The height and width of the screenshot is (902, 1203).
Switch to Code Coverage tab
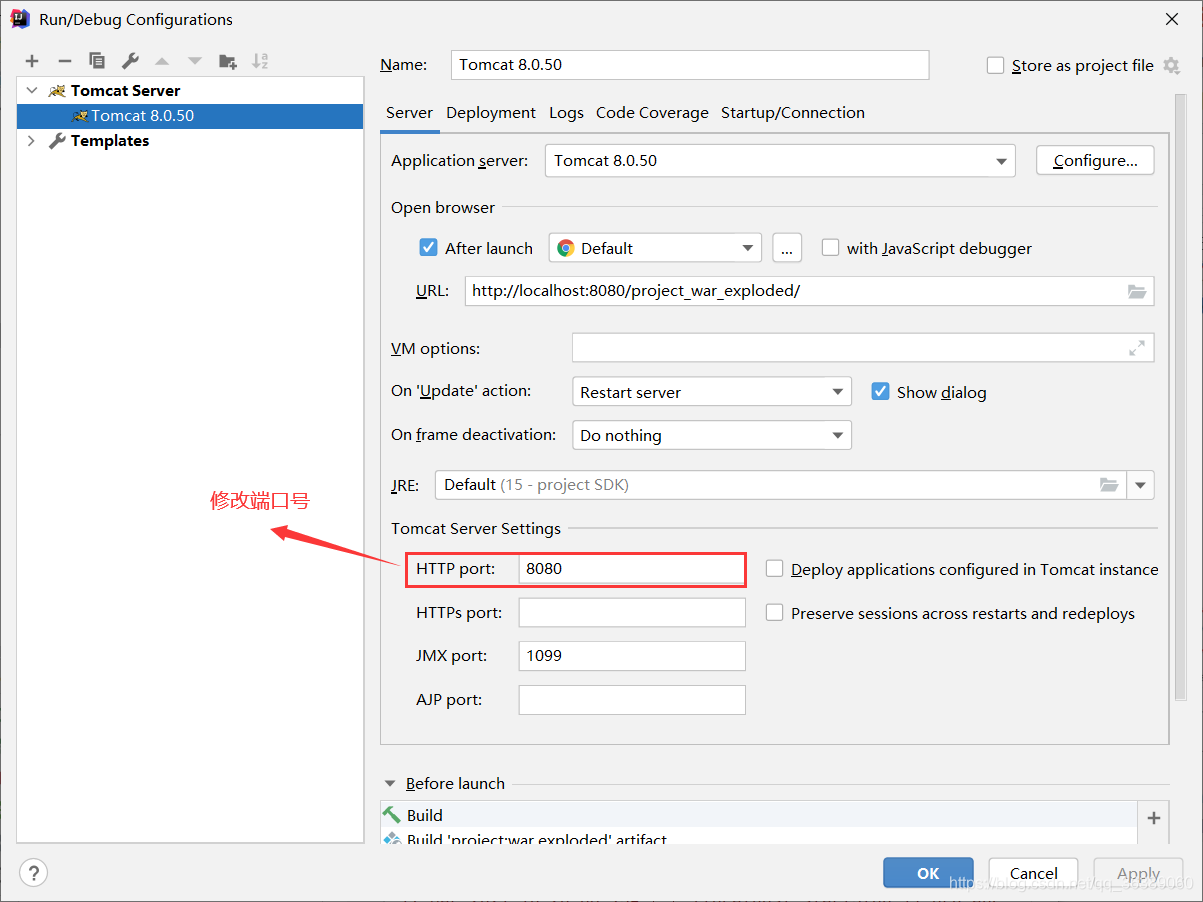coord(652,113)
